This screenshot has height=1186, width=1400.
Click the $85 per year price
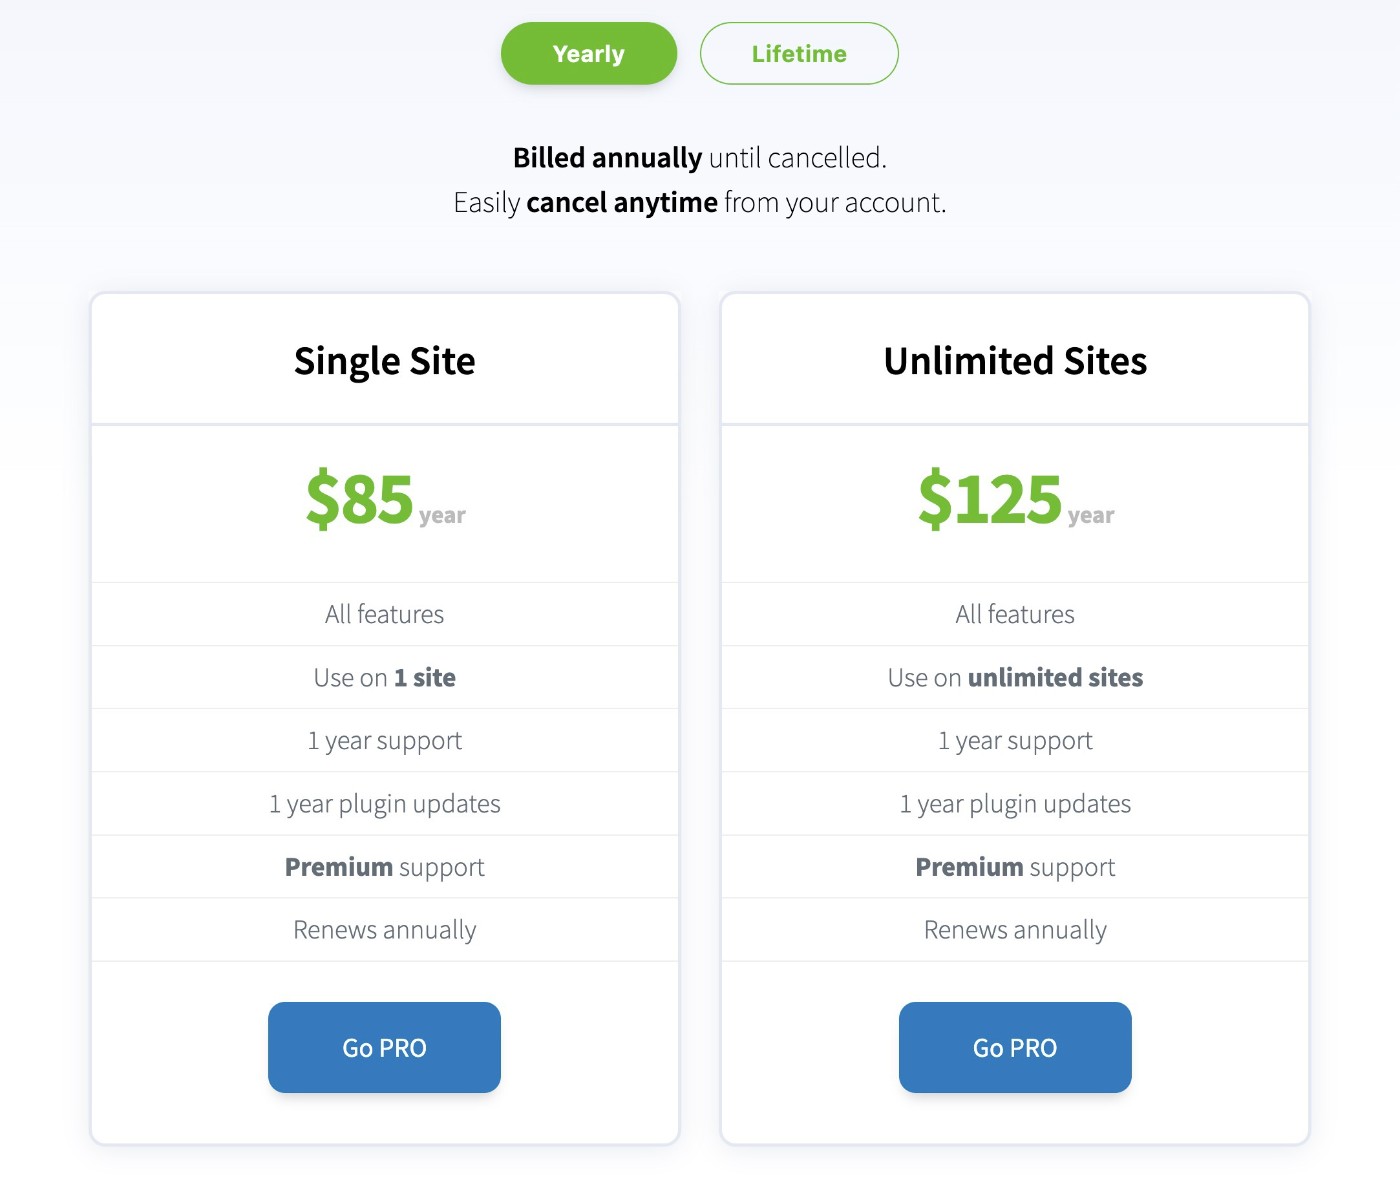click(x=385, y=499)
